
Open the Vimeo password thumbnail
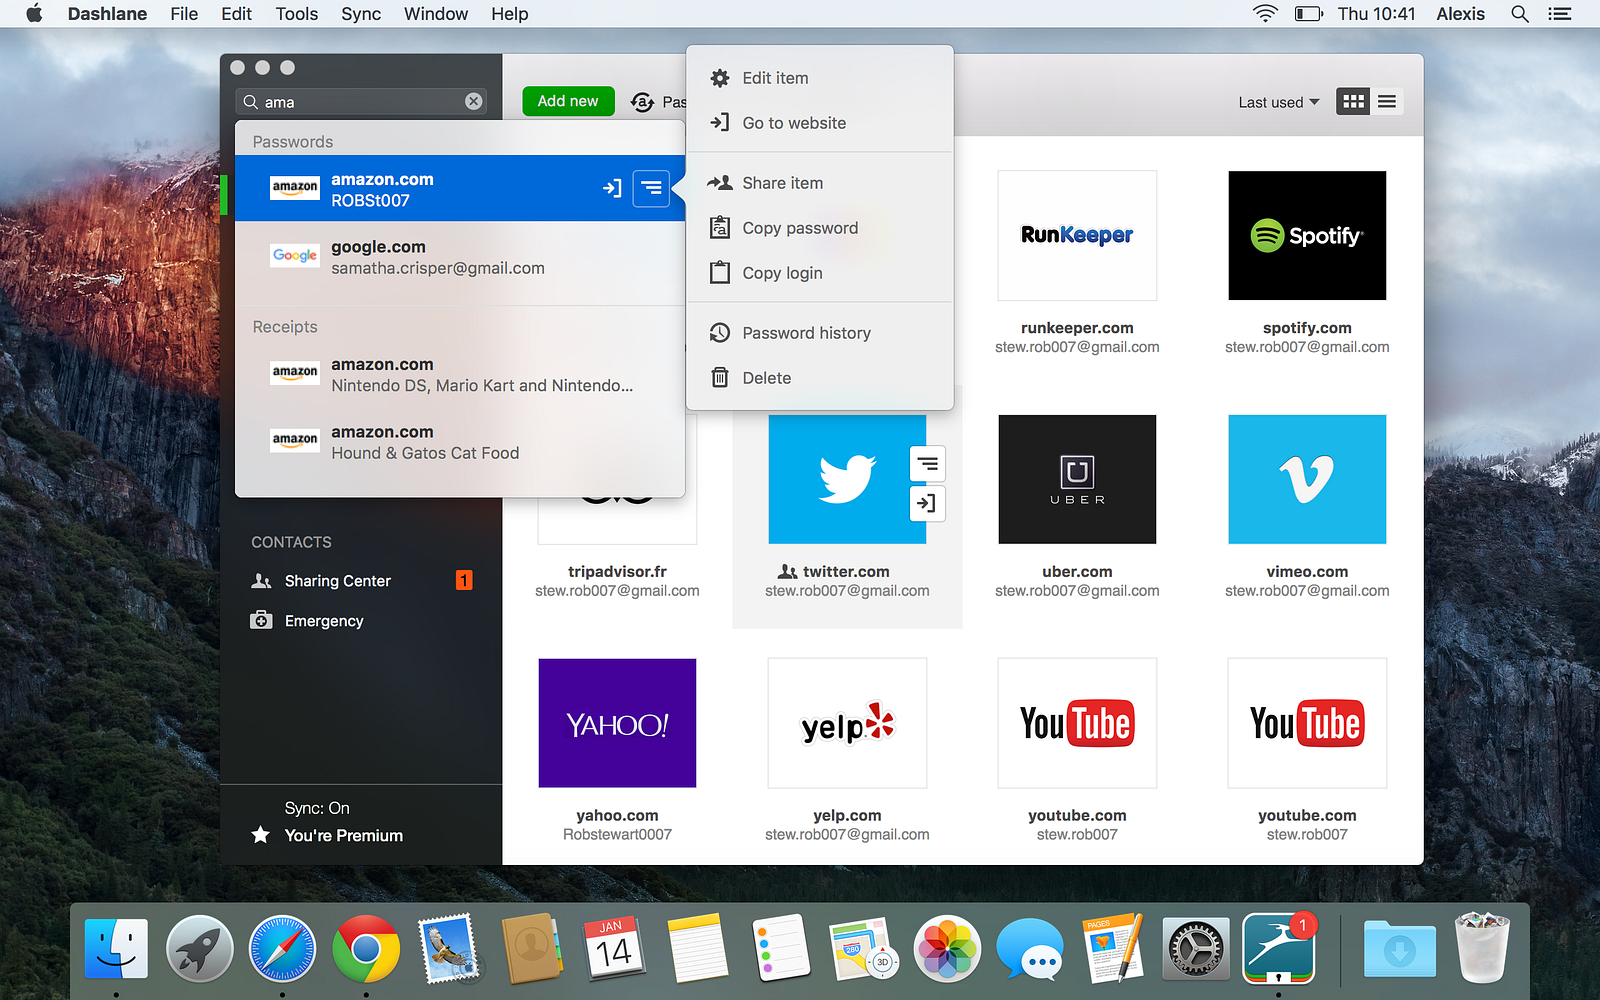(x=1307, y=479)
